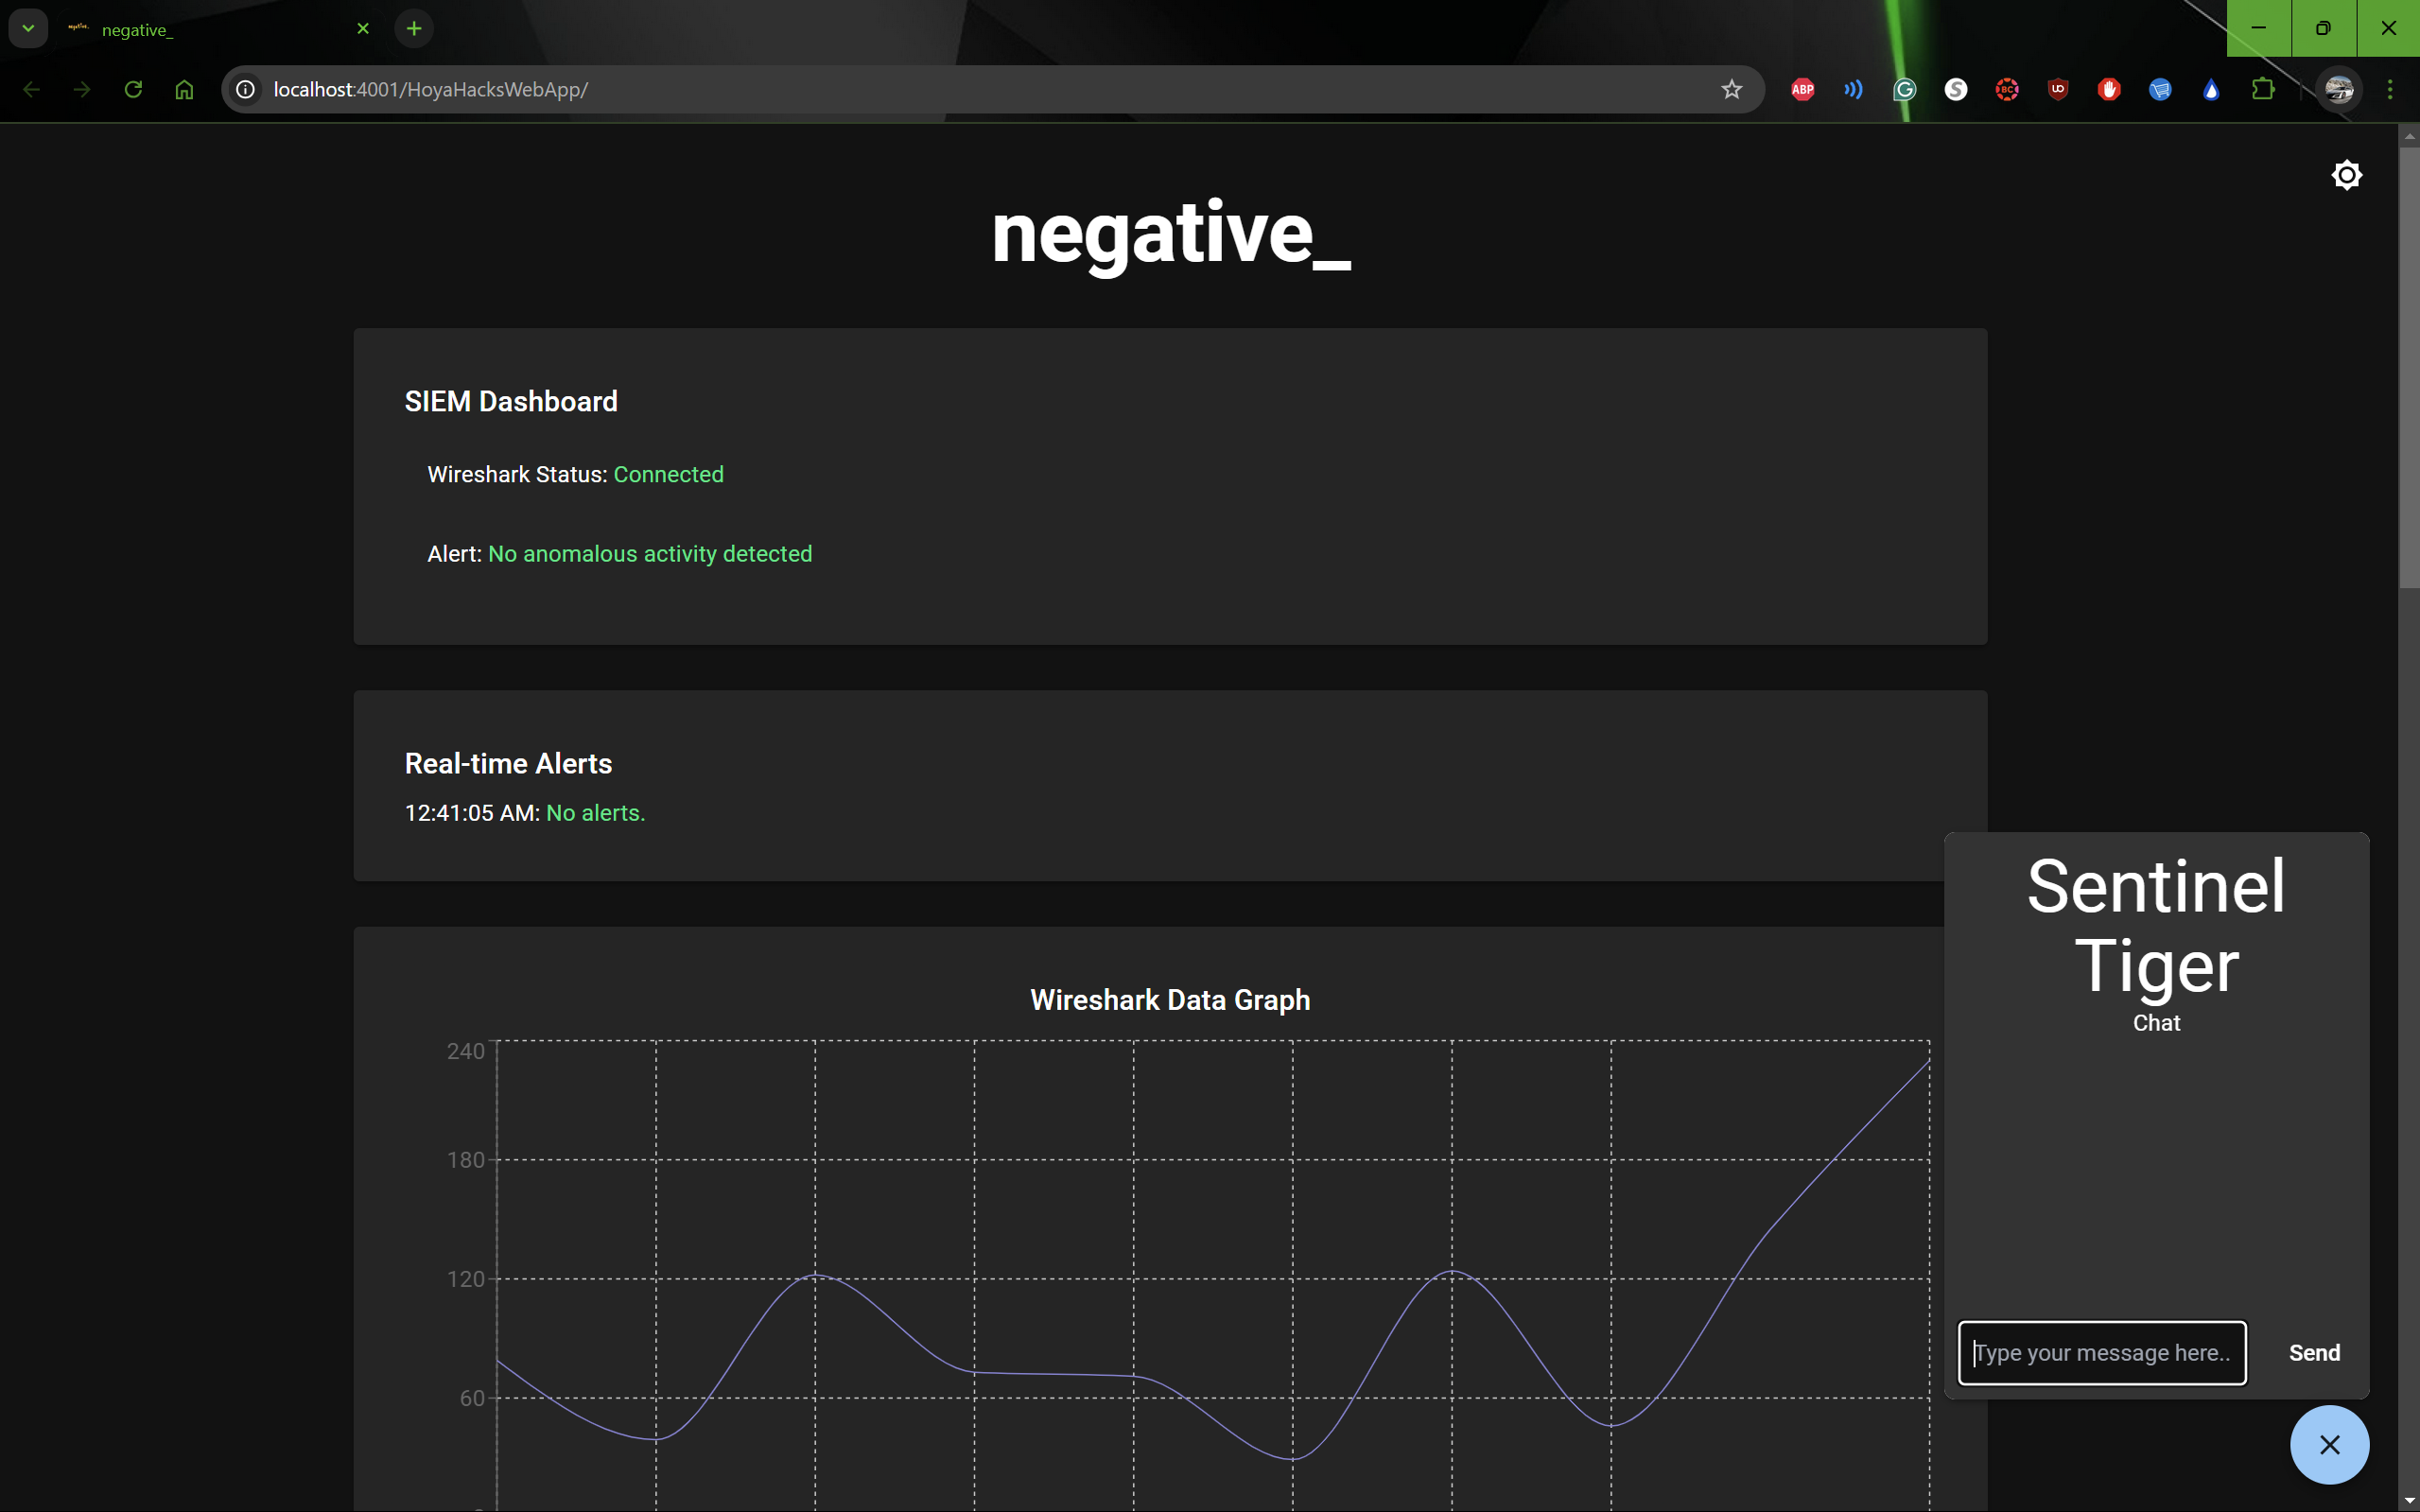Viewport: 2420px width, 1512px height.
Task: Open the Chrome three-dot menu
Action: pos(2390,90)
